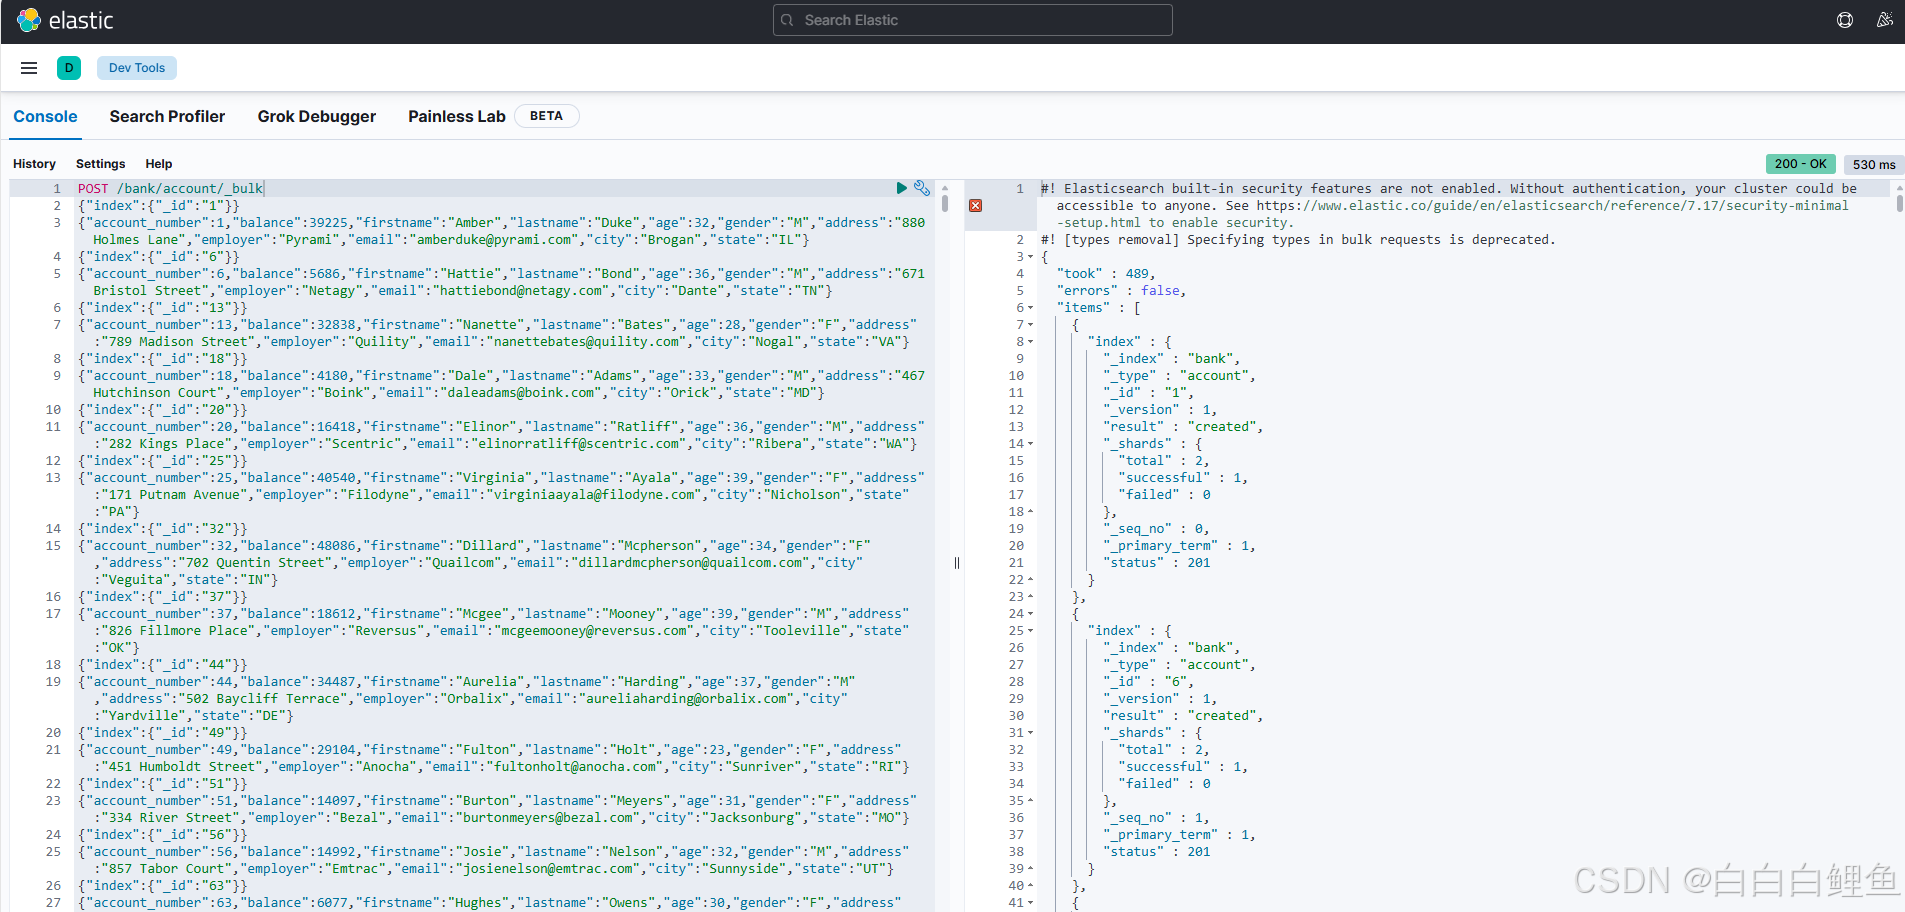Collapse the _shards object at line 14

[1030, 443]
